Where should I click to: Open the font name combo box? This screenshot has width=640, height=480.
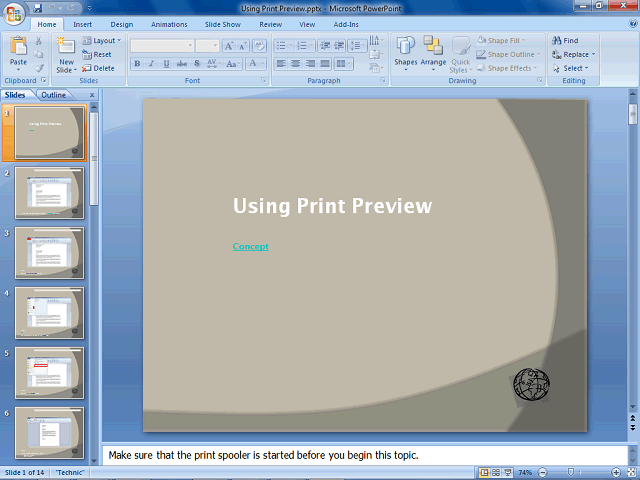(162, 46)
